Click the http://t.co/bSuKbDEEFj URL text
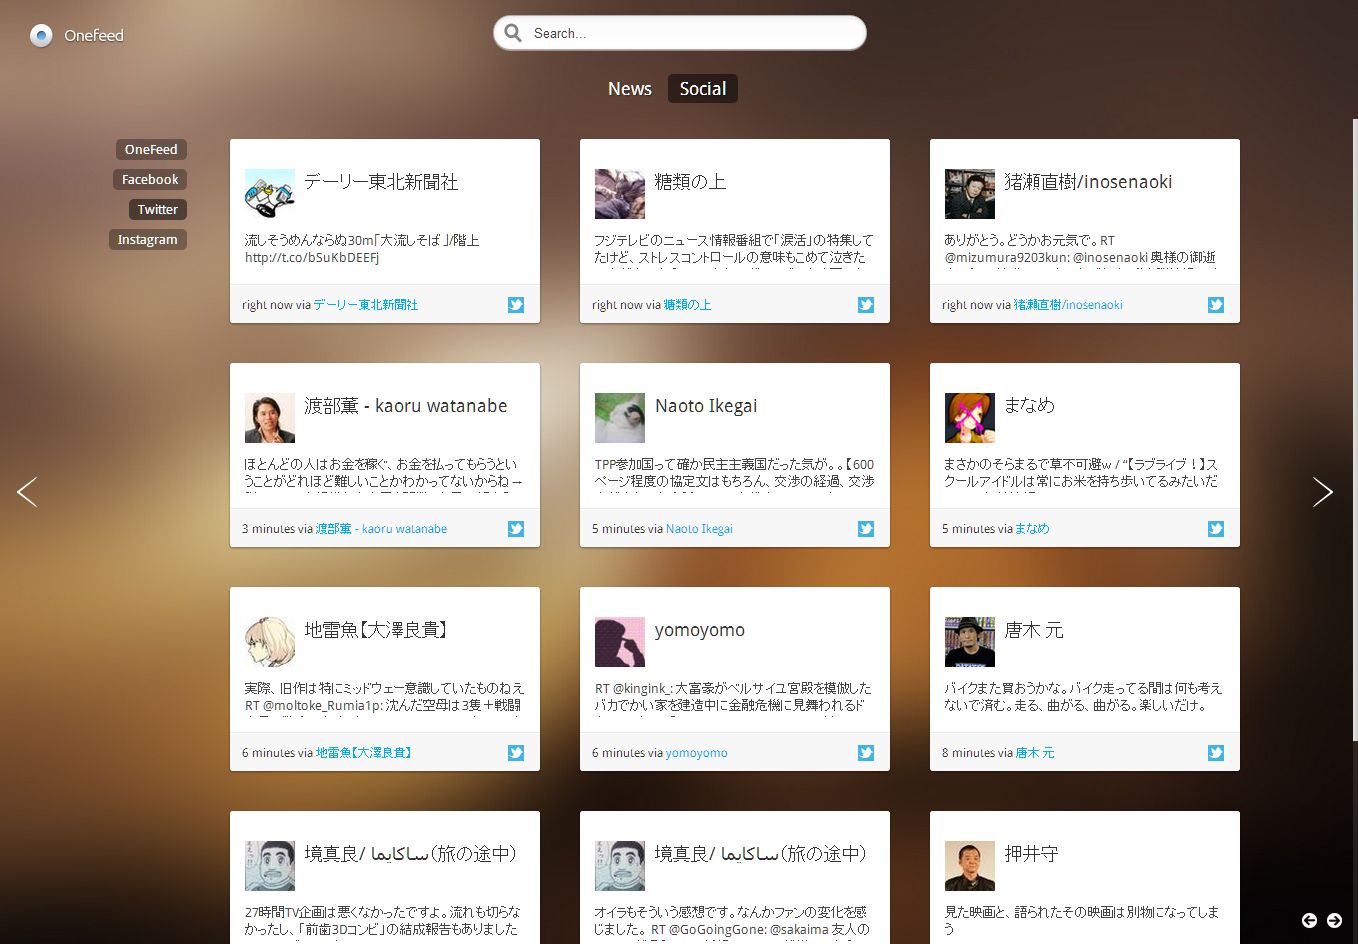Image resolution: width=1358 pixels, height=944 pixels. [312, 258]
